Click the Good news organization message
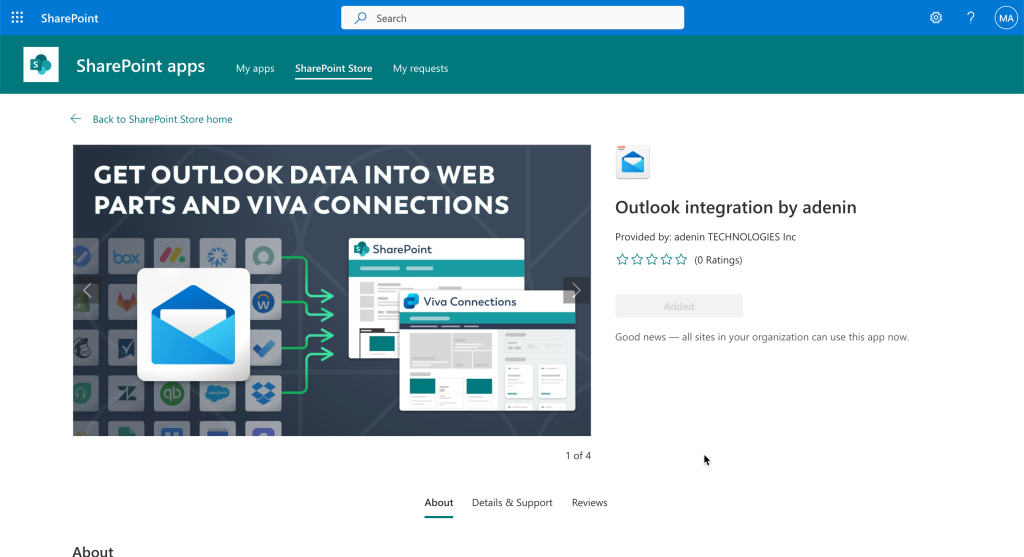The image size is (1024, 557). (761, 337)
